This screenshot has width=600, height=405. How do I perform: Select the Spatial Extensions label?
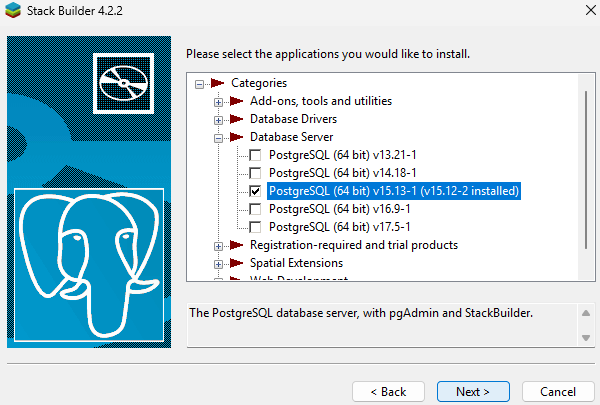pyautogui.click(x=296, y=263)
